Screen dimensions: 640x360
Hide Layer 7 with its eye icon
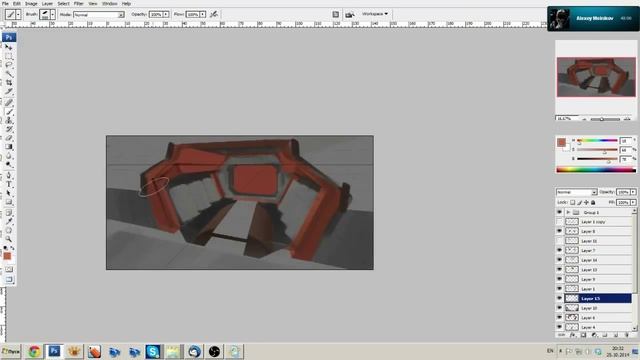(x=559, y=250)
